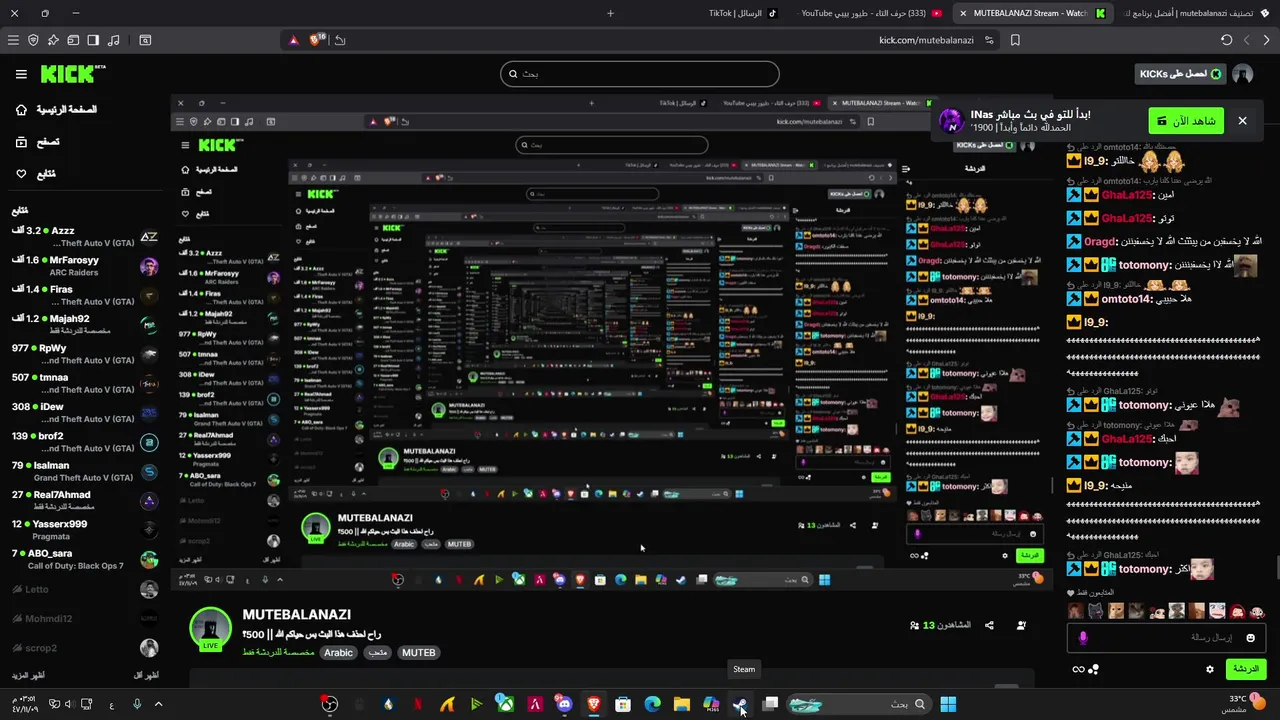This screenshot has height=720, width=1280.
Task: Open emoji picker in chat input
Action: click(1250, 638)
